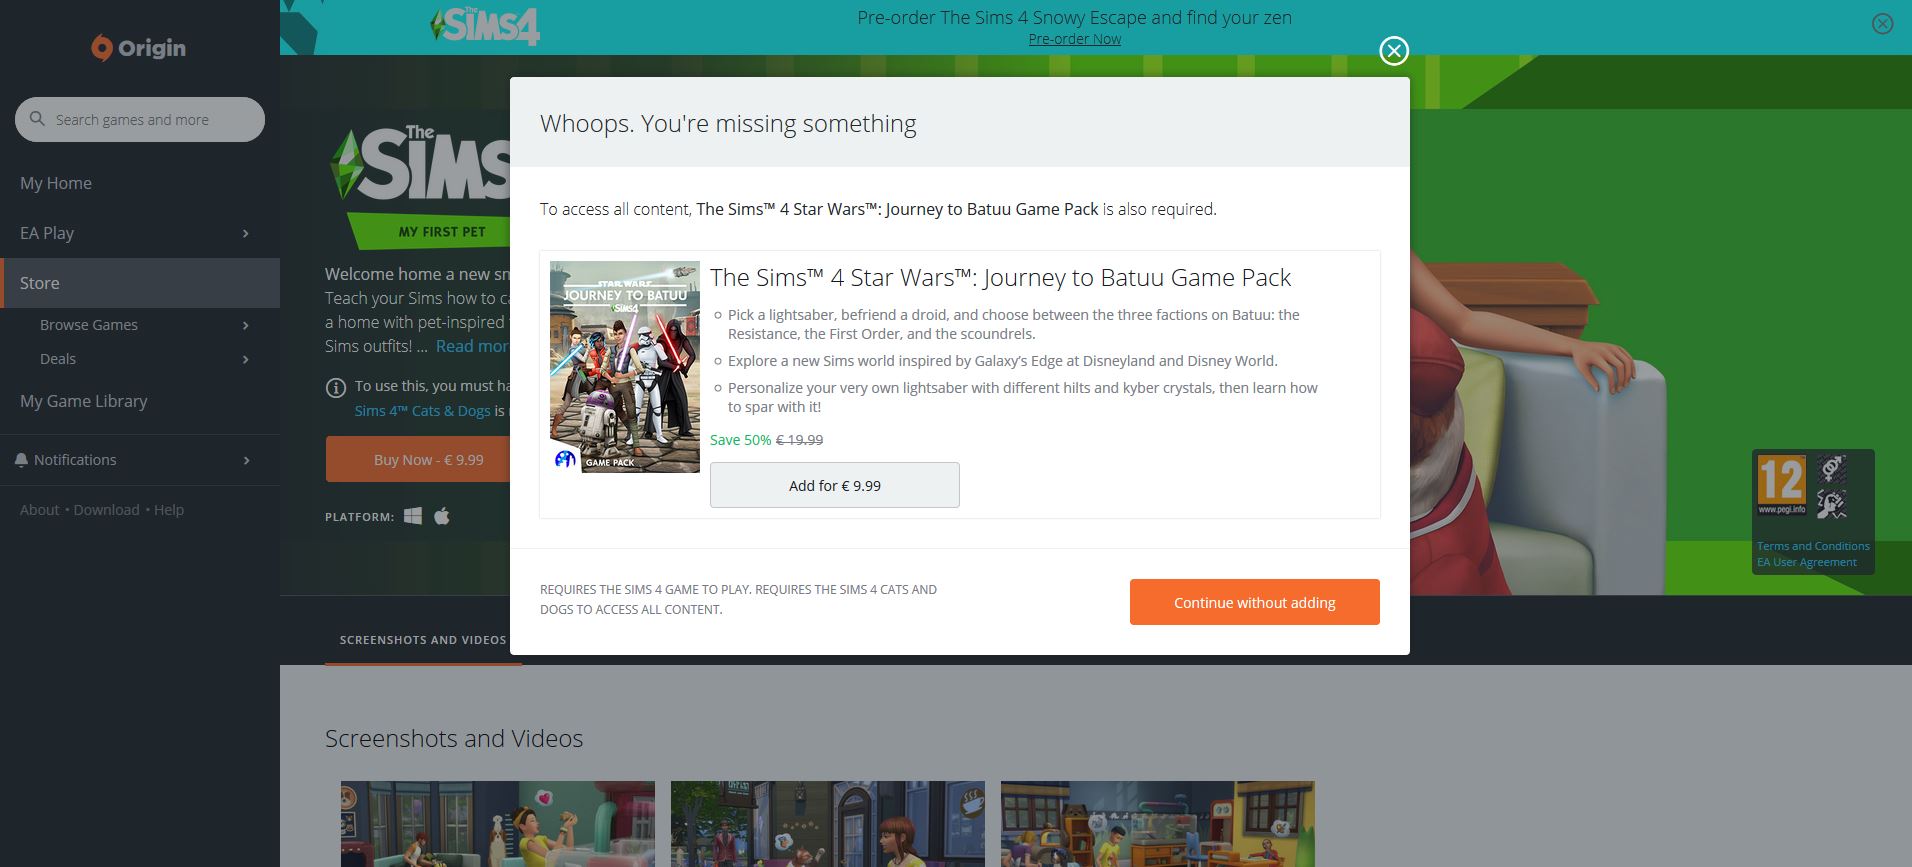Click the Origin logo in sidebar
Viewport: 1912px width, 867px height.
(x=139, y=48)
